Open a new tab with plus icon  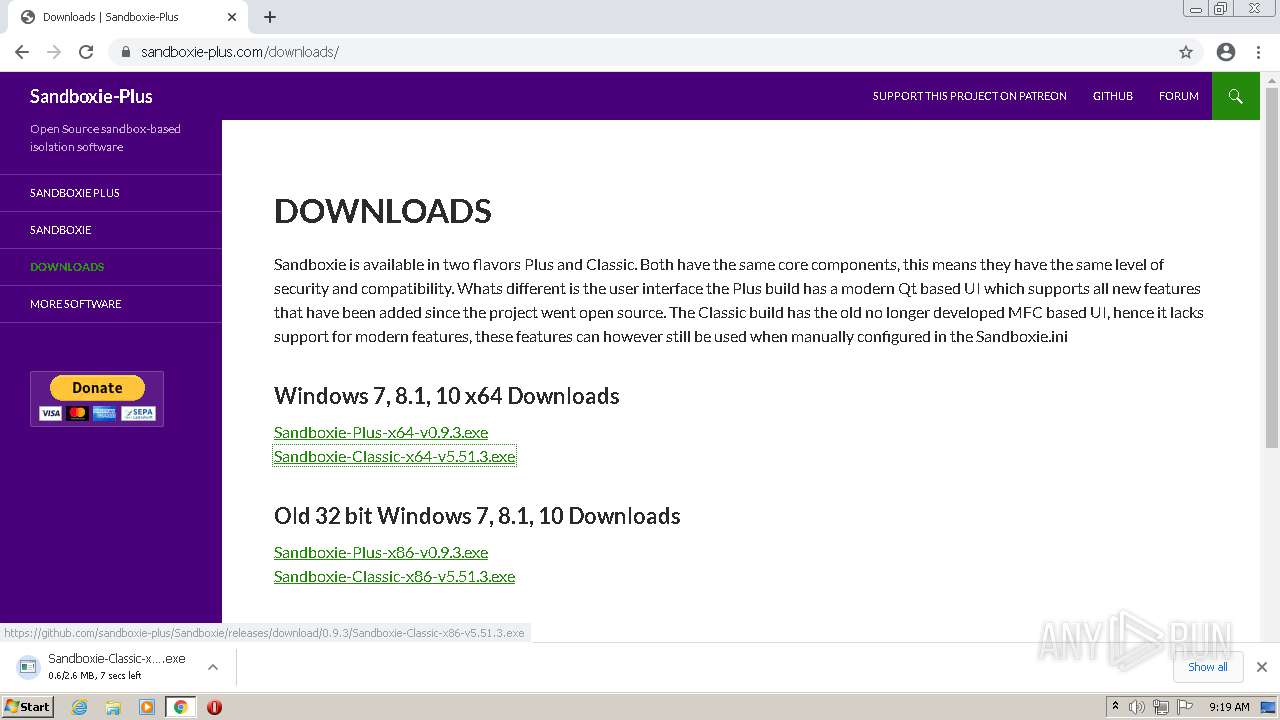pyautogui.click(x=270, y=17)
